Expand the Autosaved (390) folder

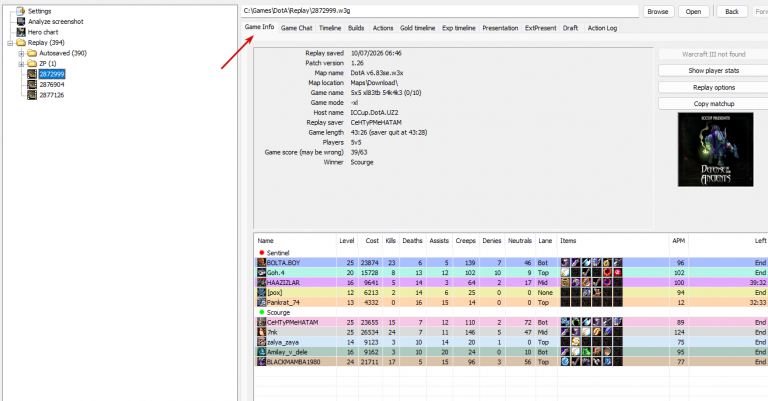(21, 53)
